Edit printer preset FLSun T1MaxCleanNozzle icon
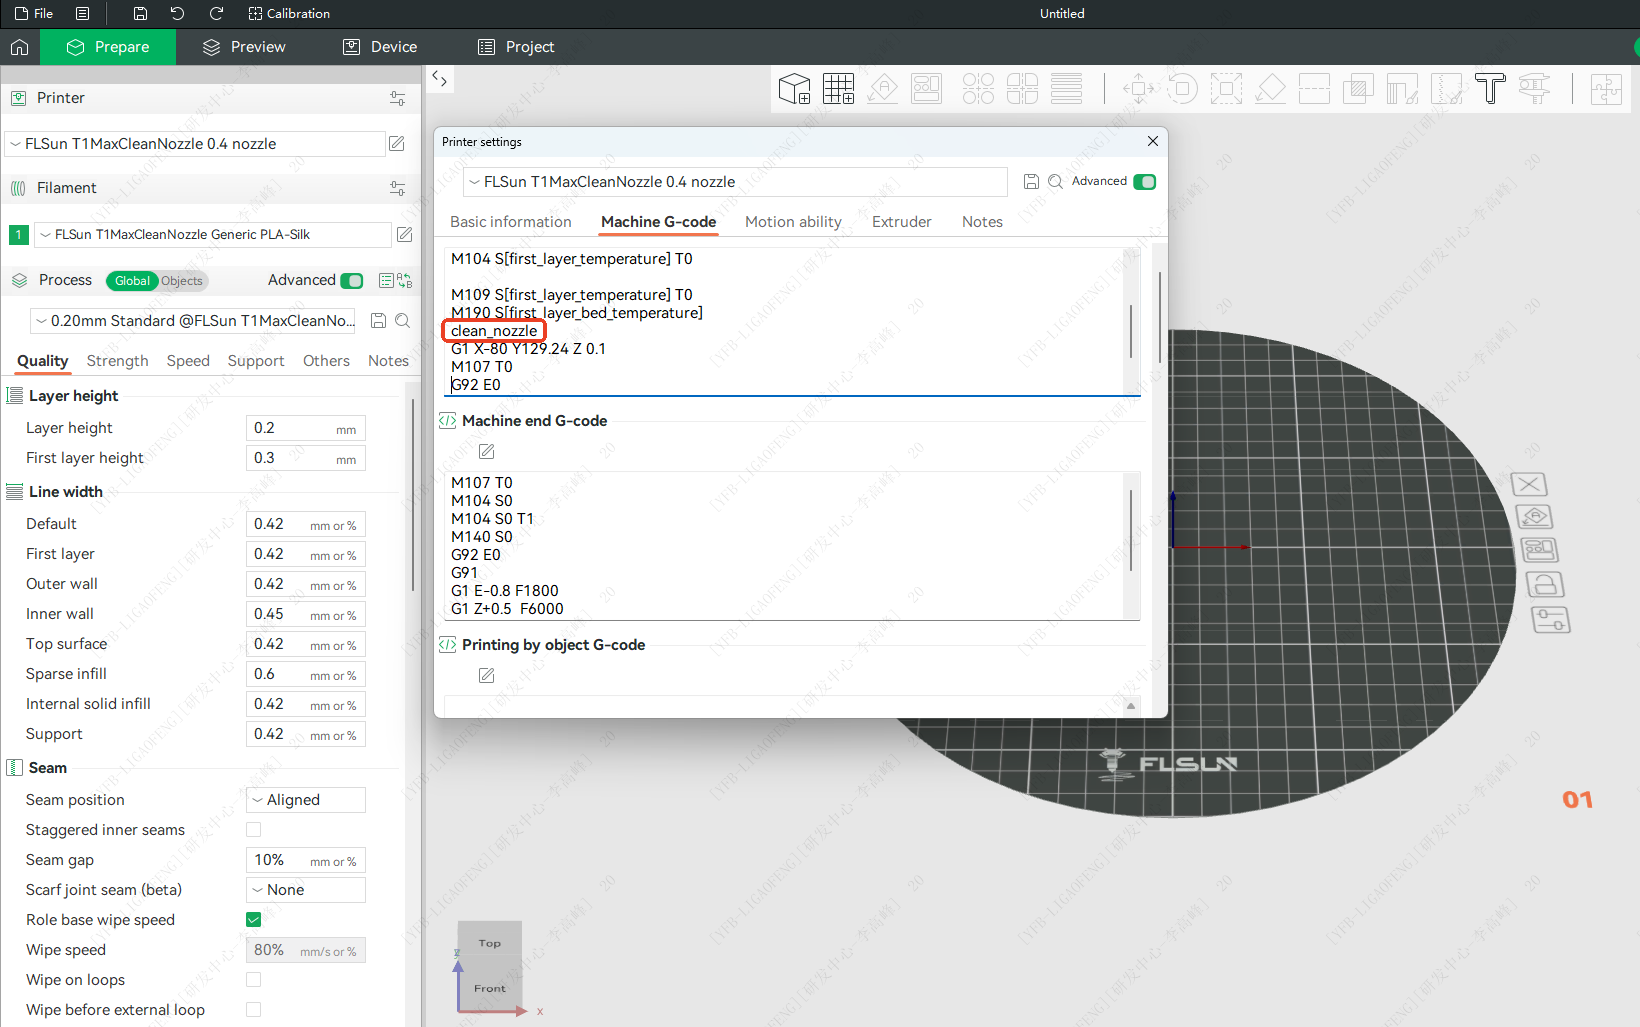The image size is (1640, 1027). (397, 144)
